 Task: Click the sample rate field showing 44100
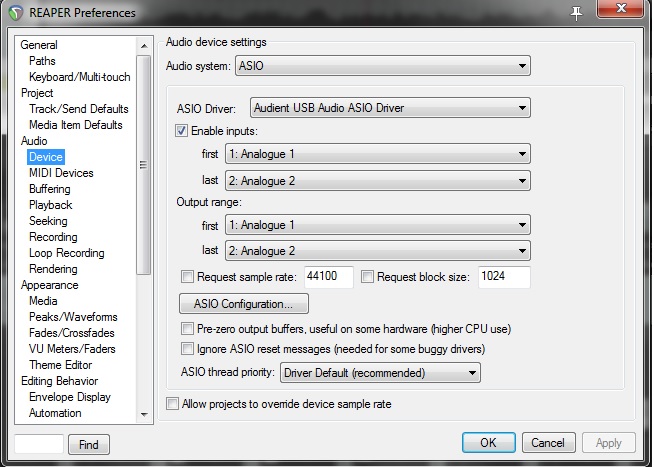(329, 277)
